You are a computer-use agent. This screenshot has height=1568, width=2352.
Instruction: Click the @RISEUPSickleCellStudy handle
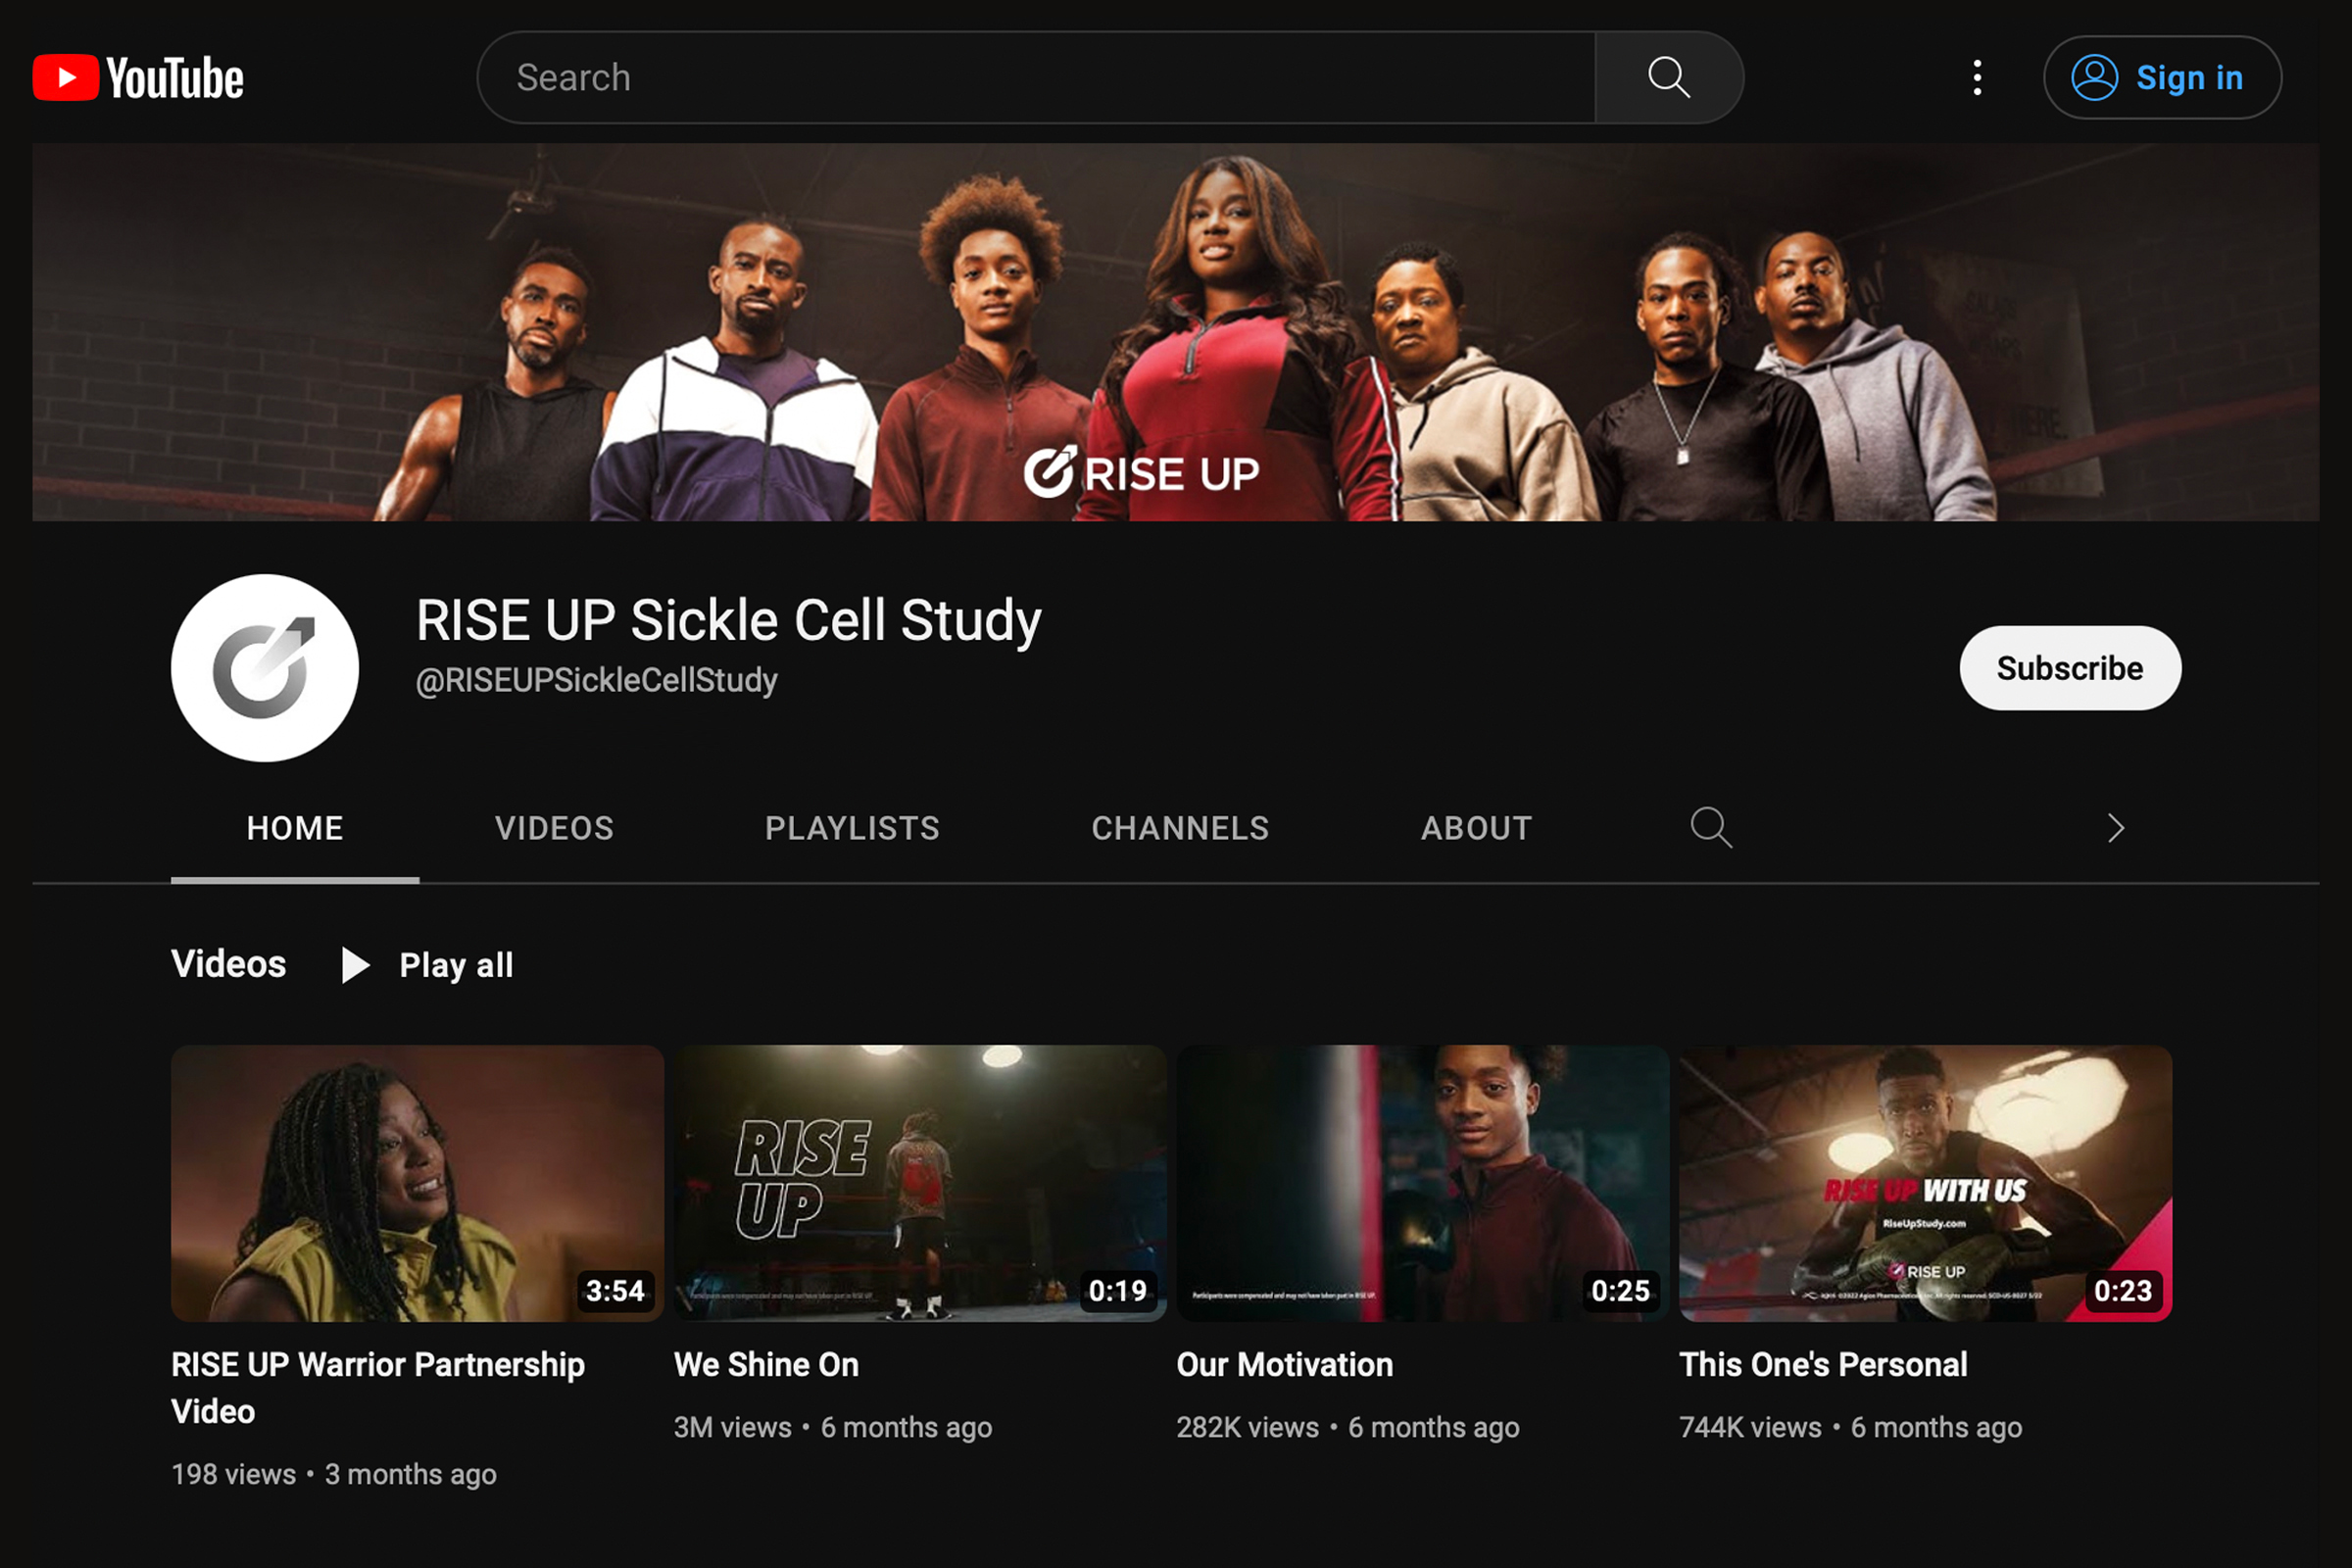[597, 681]
